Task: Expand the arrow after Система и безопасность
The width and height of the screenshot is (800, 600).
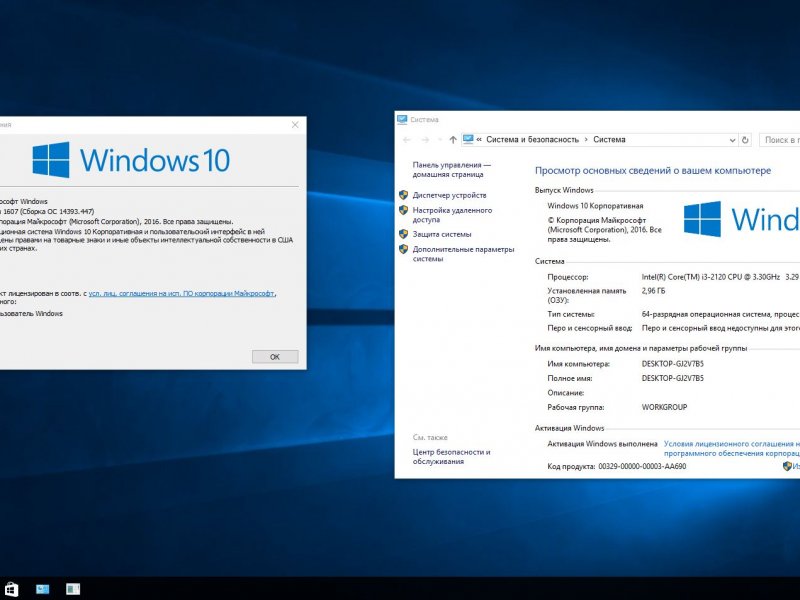Action: tap(586, 140)
